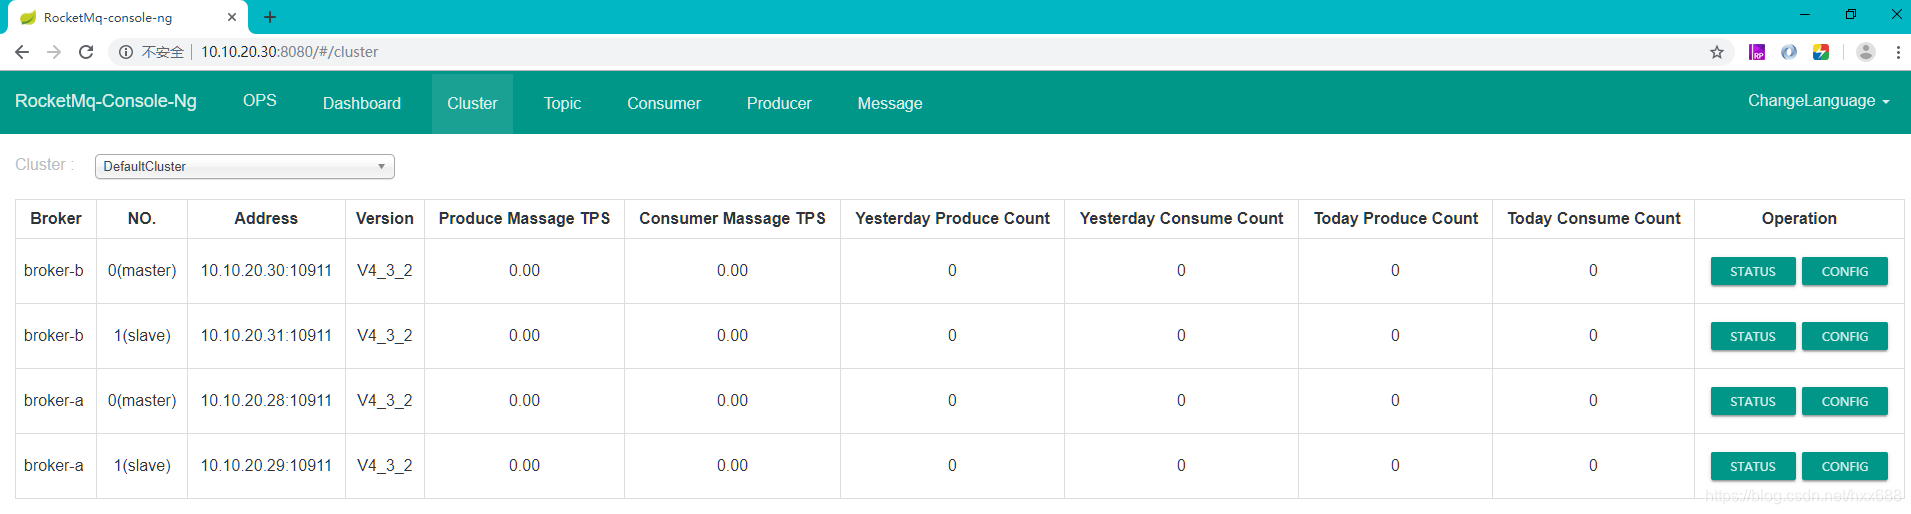Viewport: 1911px width, 514px height.
Task: Click the Yesterday Consume Count header
Action: [x=1181, y=218]
